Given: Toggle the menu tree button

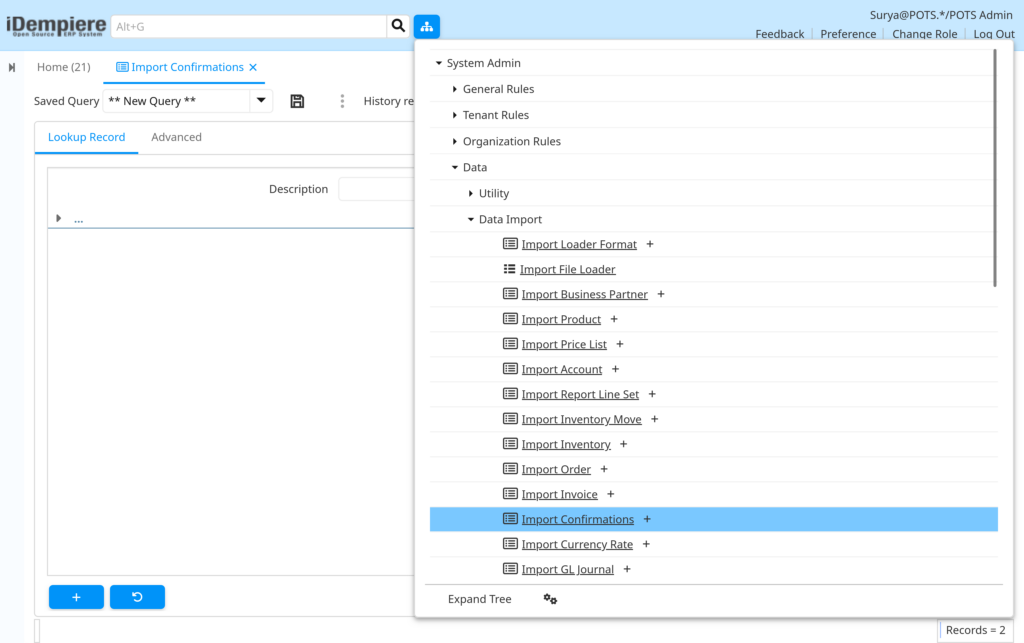Looking at the screenshot, I should (x=426, y=26).
